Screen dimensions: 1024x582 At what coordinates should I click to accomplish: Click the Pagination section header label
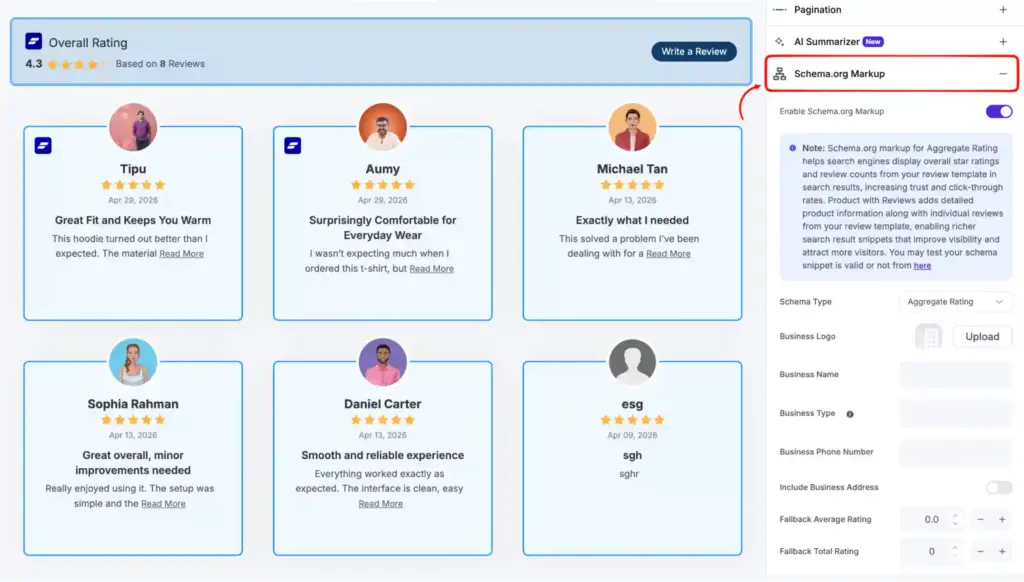point(818,10)
